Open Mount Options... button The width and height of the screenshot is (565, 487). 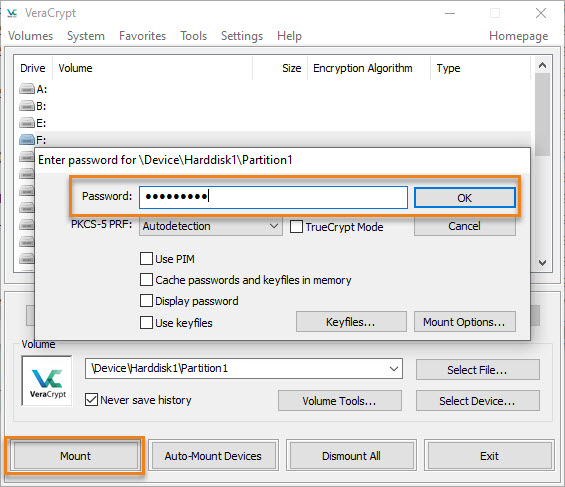464,322
